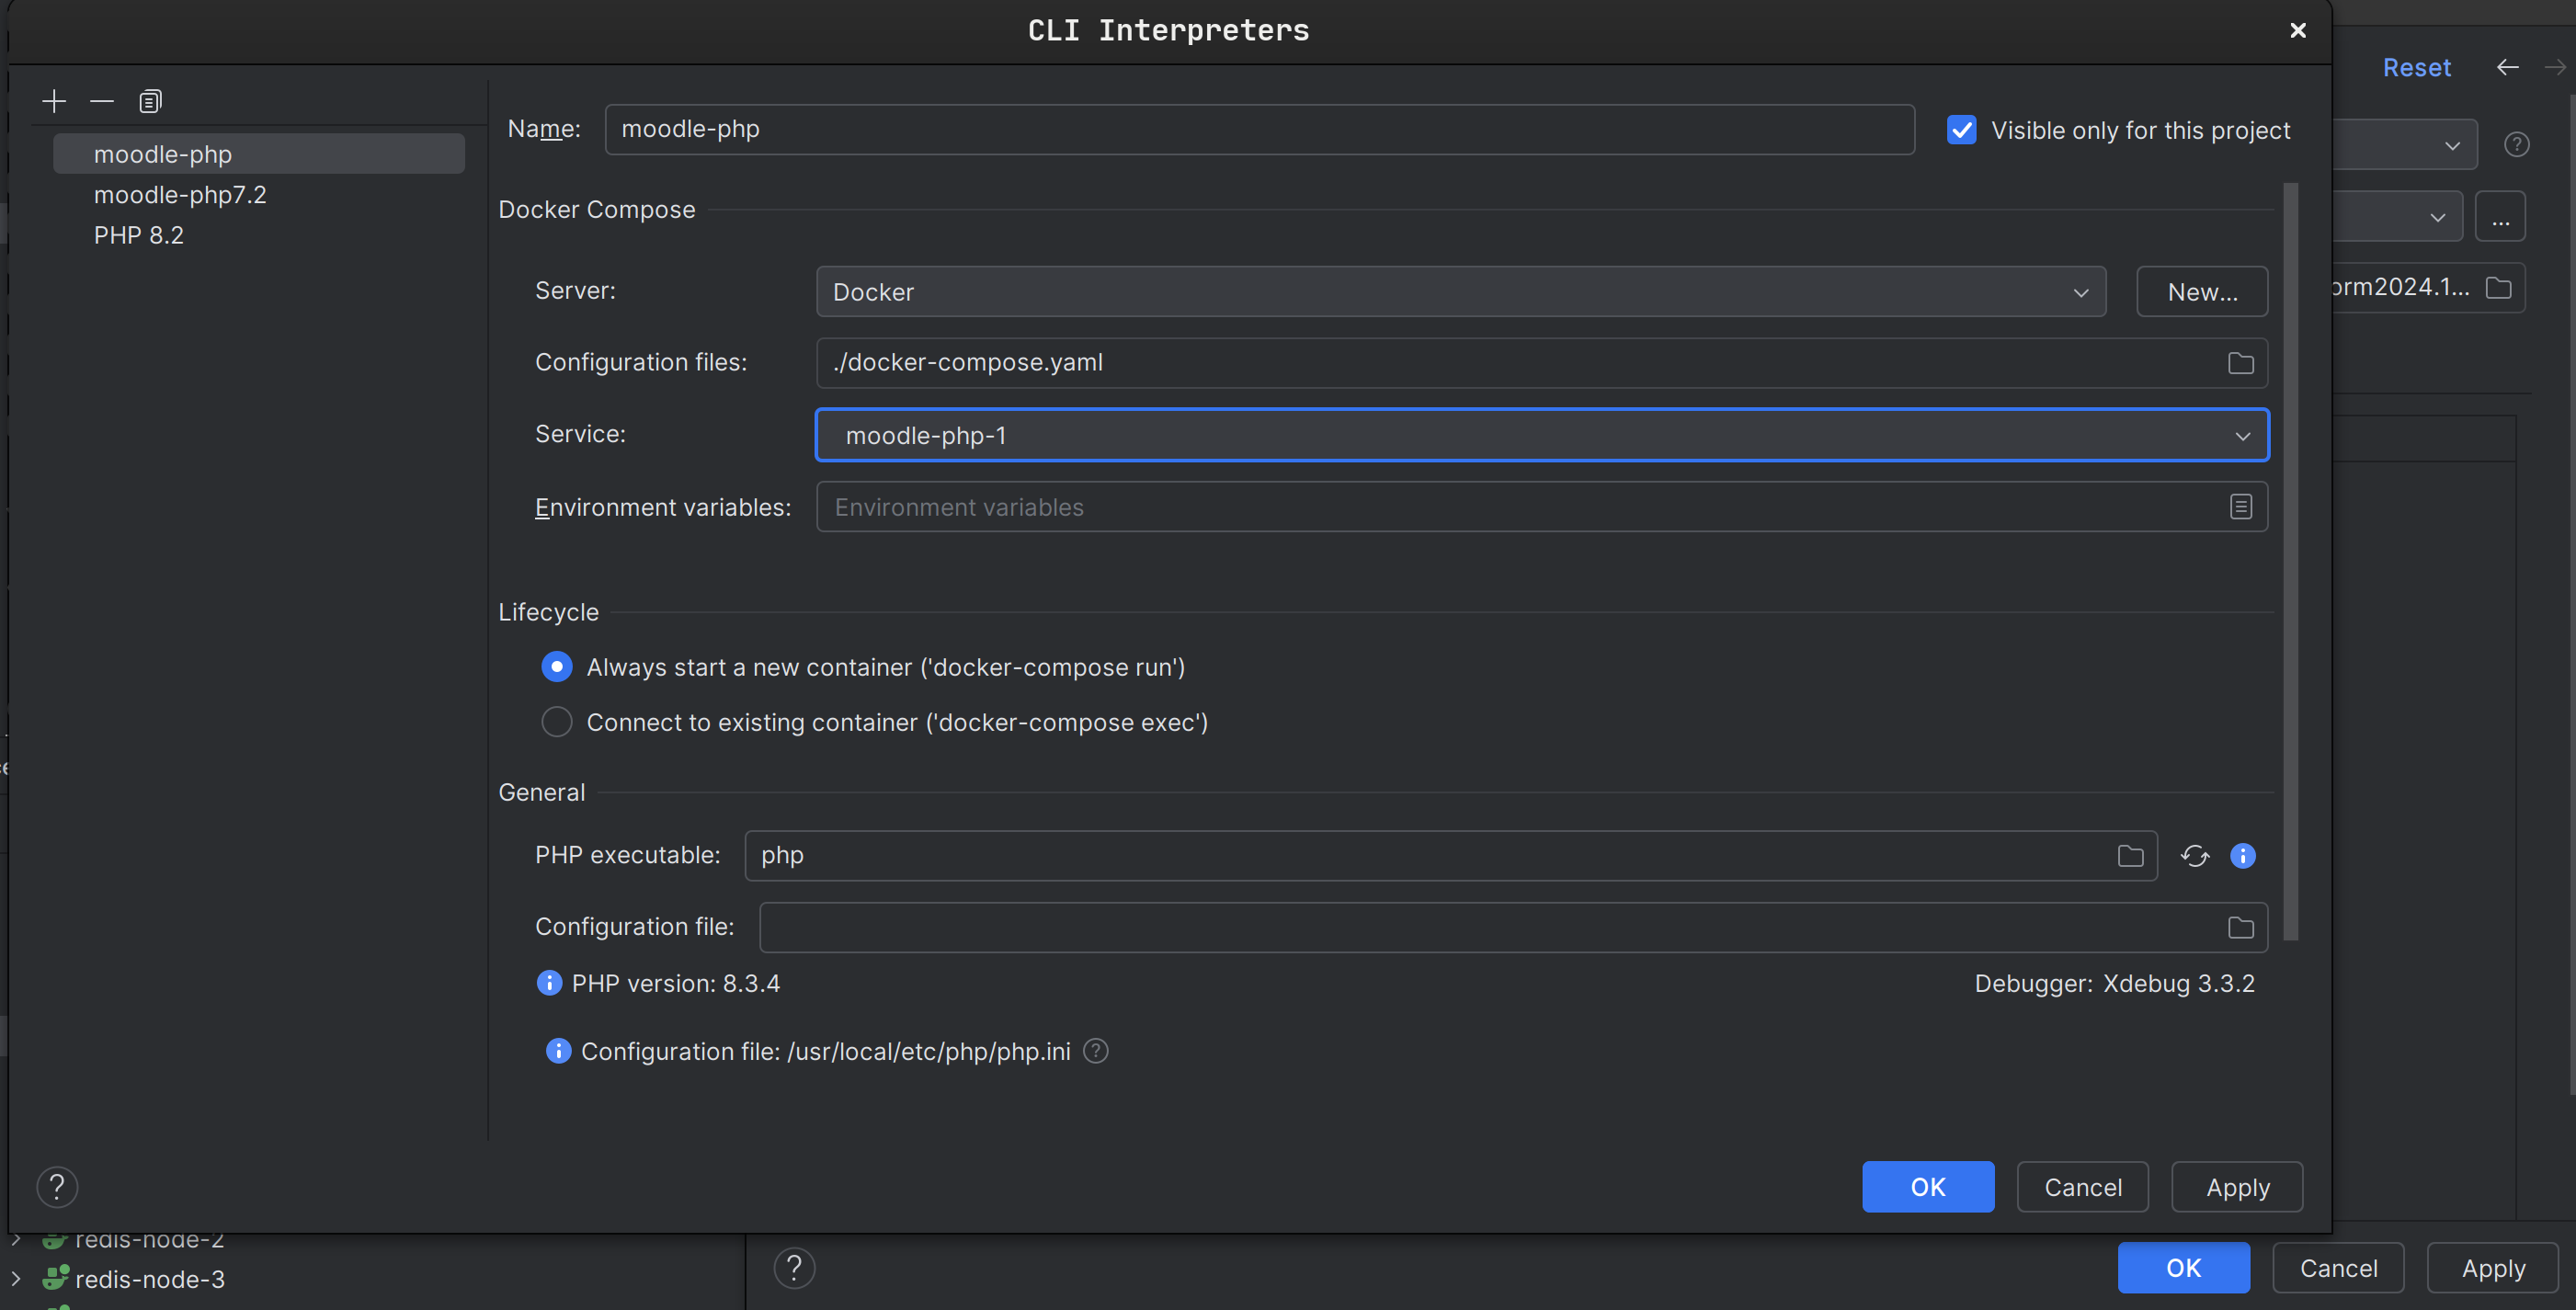
Task: Select Always start a new container
Action: (557, 667)
